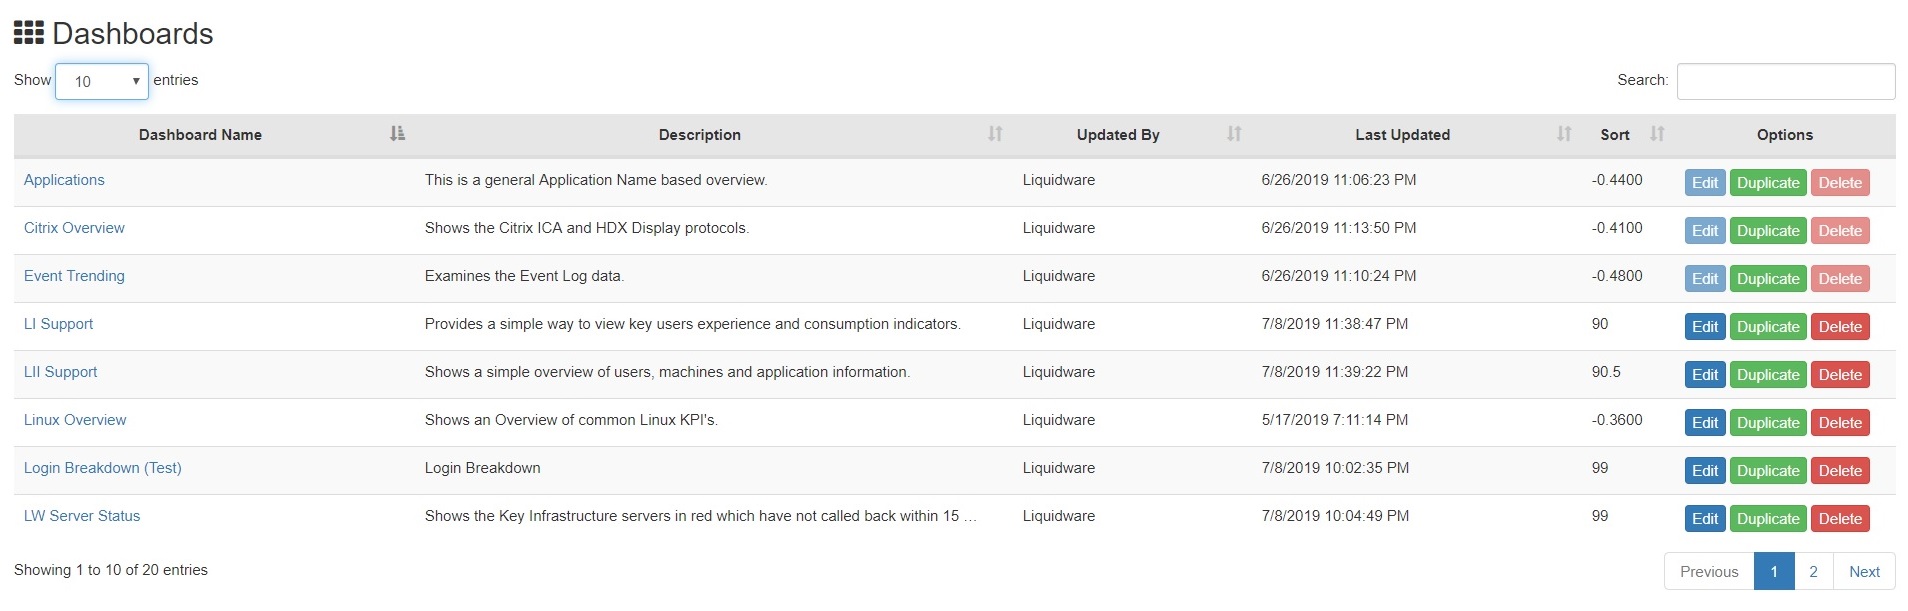The image size is (1908, 611).
Task: Select page 1 in pagination
Action: click(1773, 572)
